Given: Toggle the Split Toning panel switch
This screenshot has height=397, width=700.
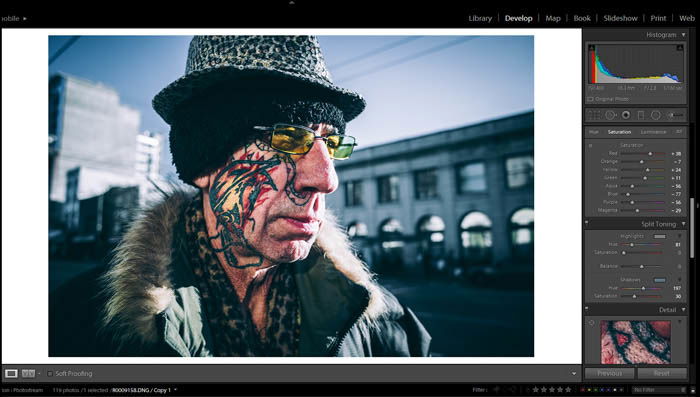Looking at the screenshot, I should (x=587, y=222).
